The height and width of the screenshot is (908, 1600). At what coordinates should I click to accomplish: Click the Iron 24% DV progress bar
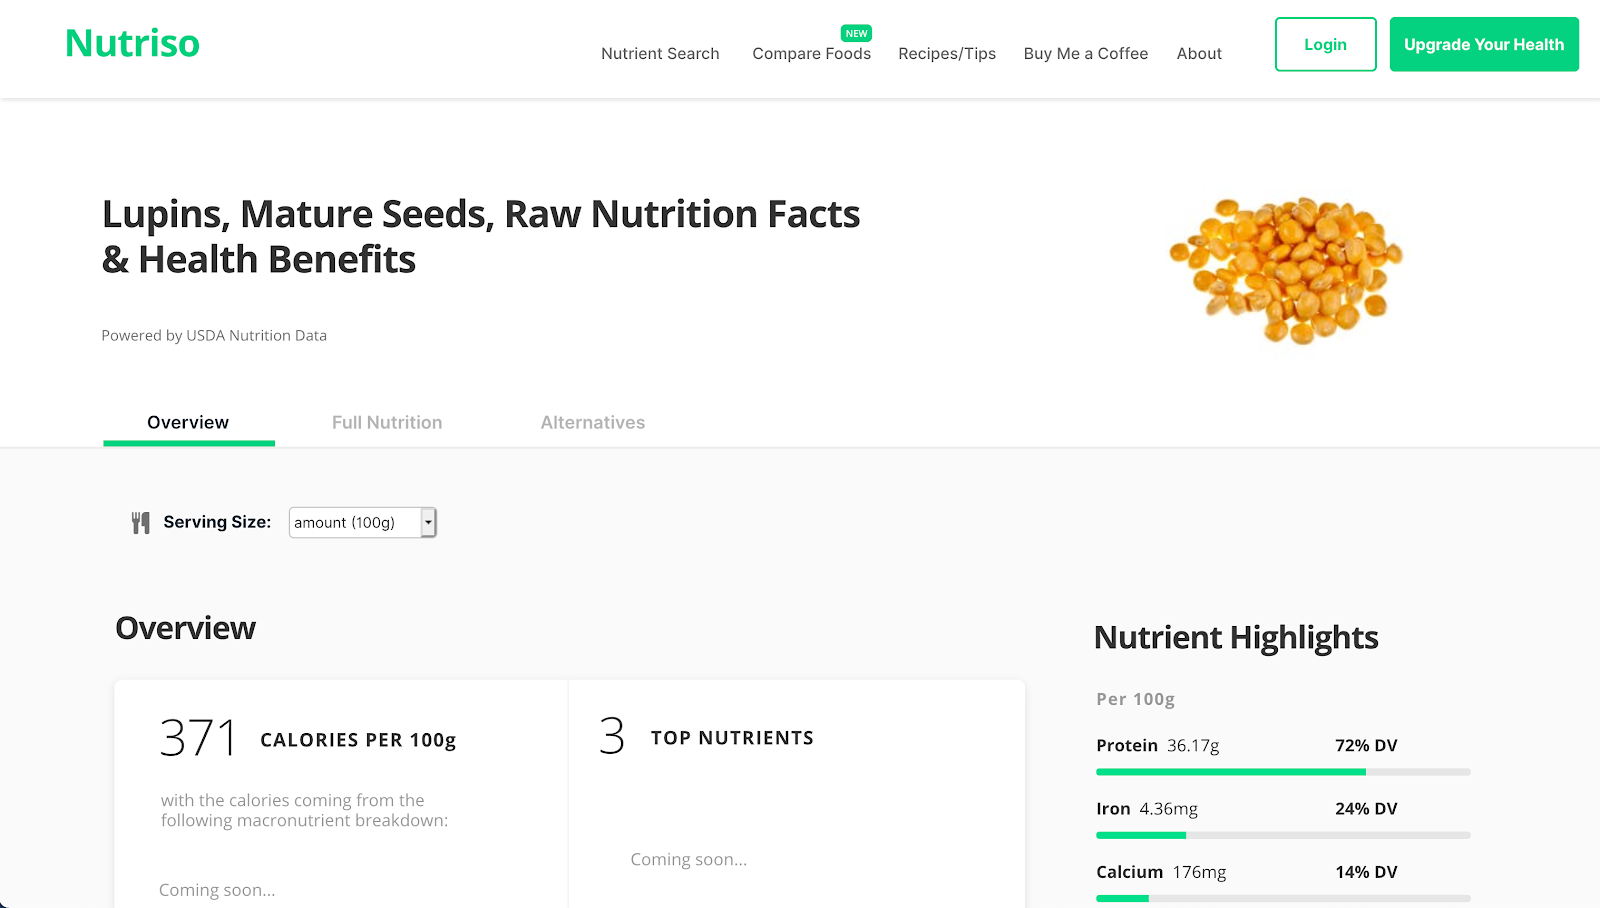(x=1283, y=835)
